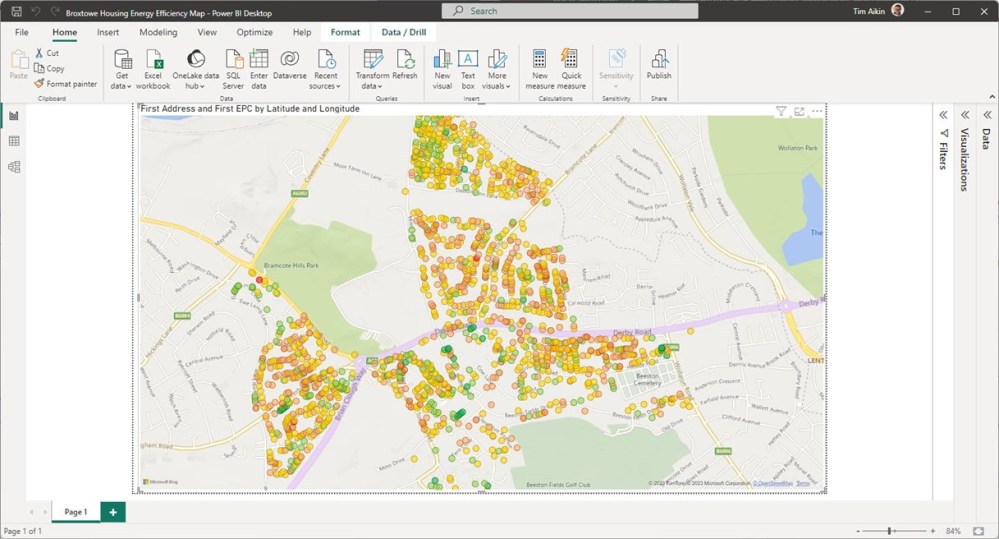Click the Format painter button
999x539 pixels.
[x=66, y=84]
